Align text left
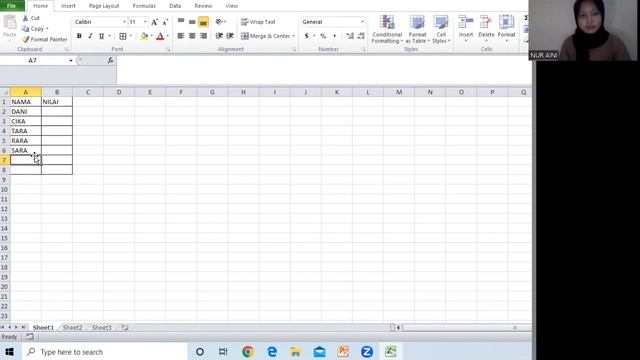 [181, 36]
